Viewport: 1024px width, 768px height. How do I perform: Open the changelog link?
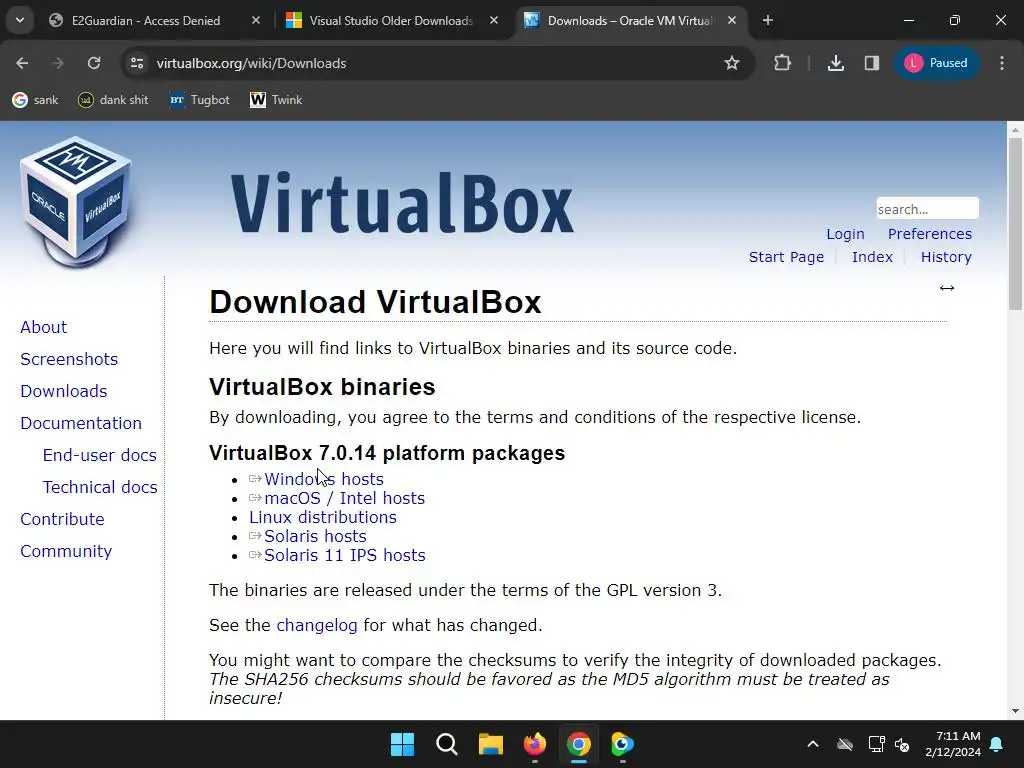317,626
